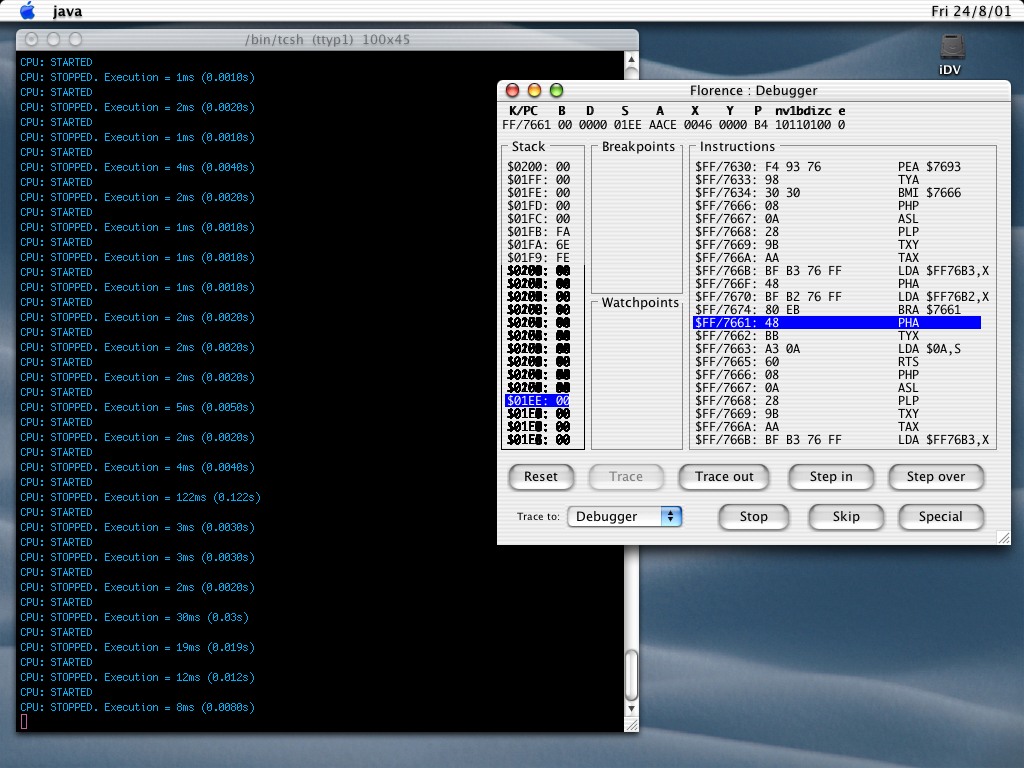The width and height of the screenshot is (1024, 768).
Task: Click the Florence : Debugger title text
Action: [x=754, y=91]
